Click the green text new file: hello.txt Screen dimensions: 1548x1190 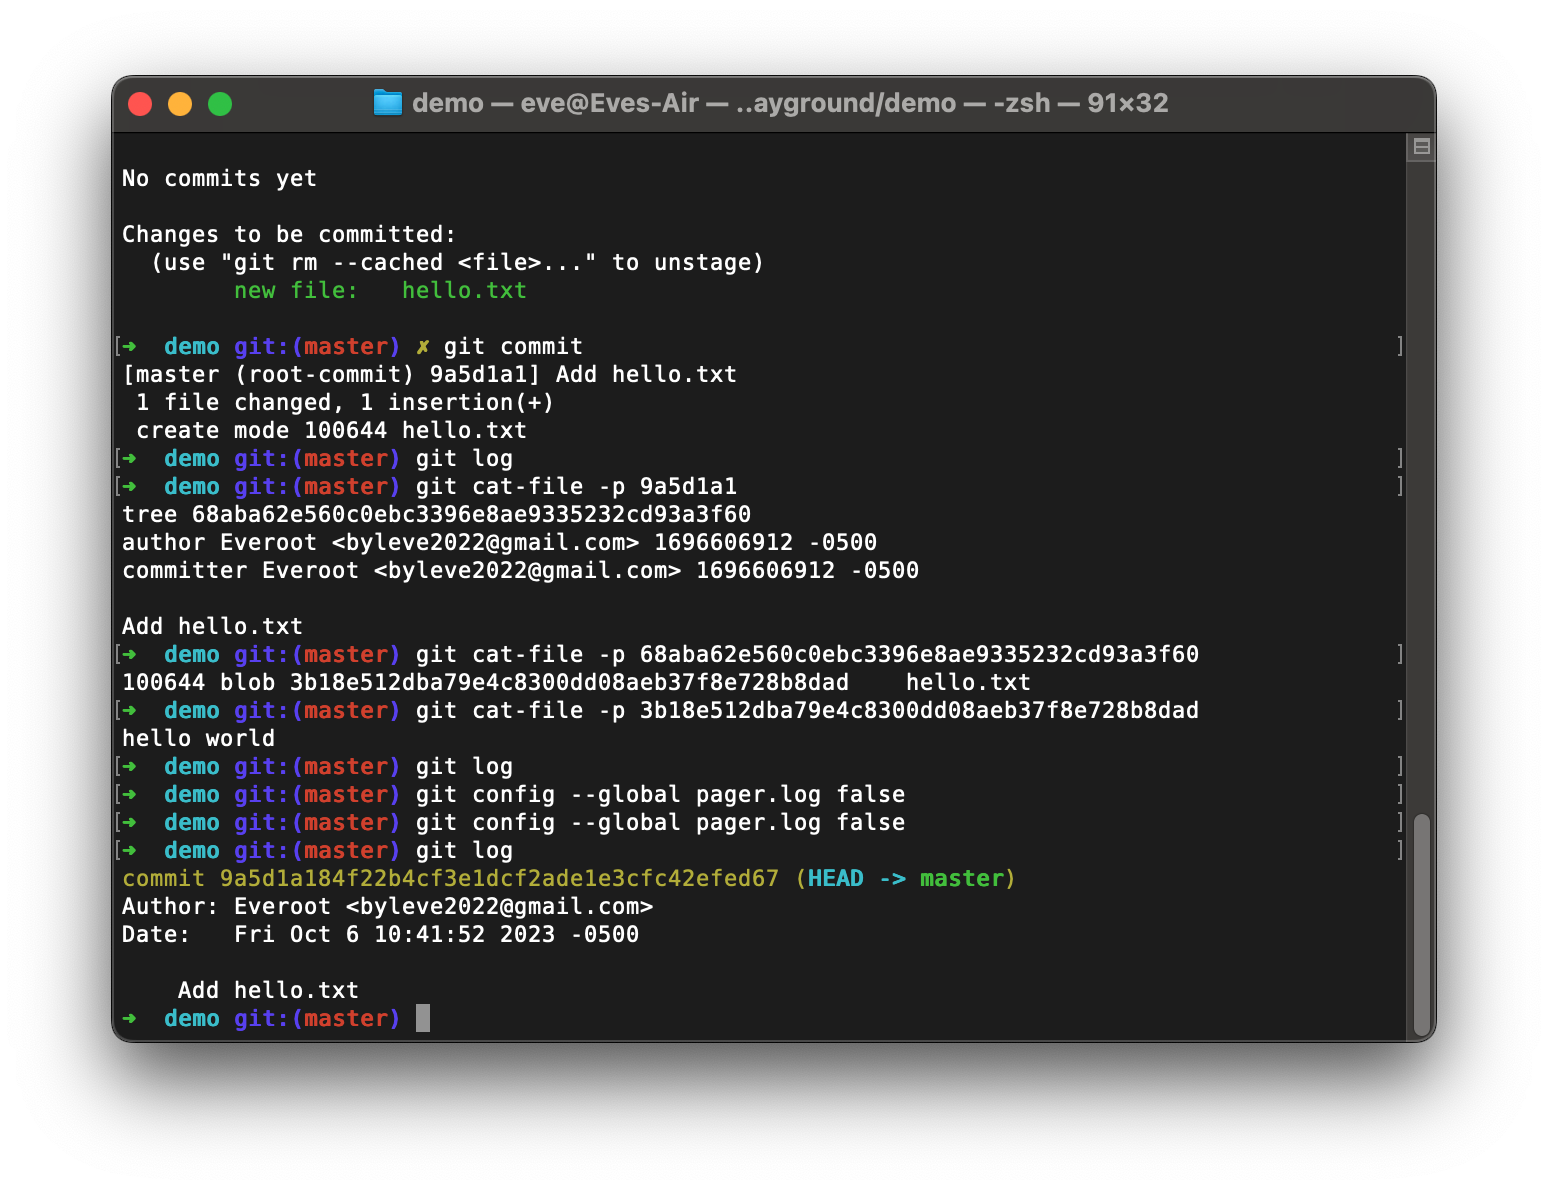380,290
